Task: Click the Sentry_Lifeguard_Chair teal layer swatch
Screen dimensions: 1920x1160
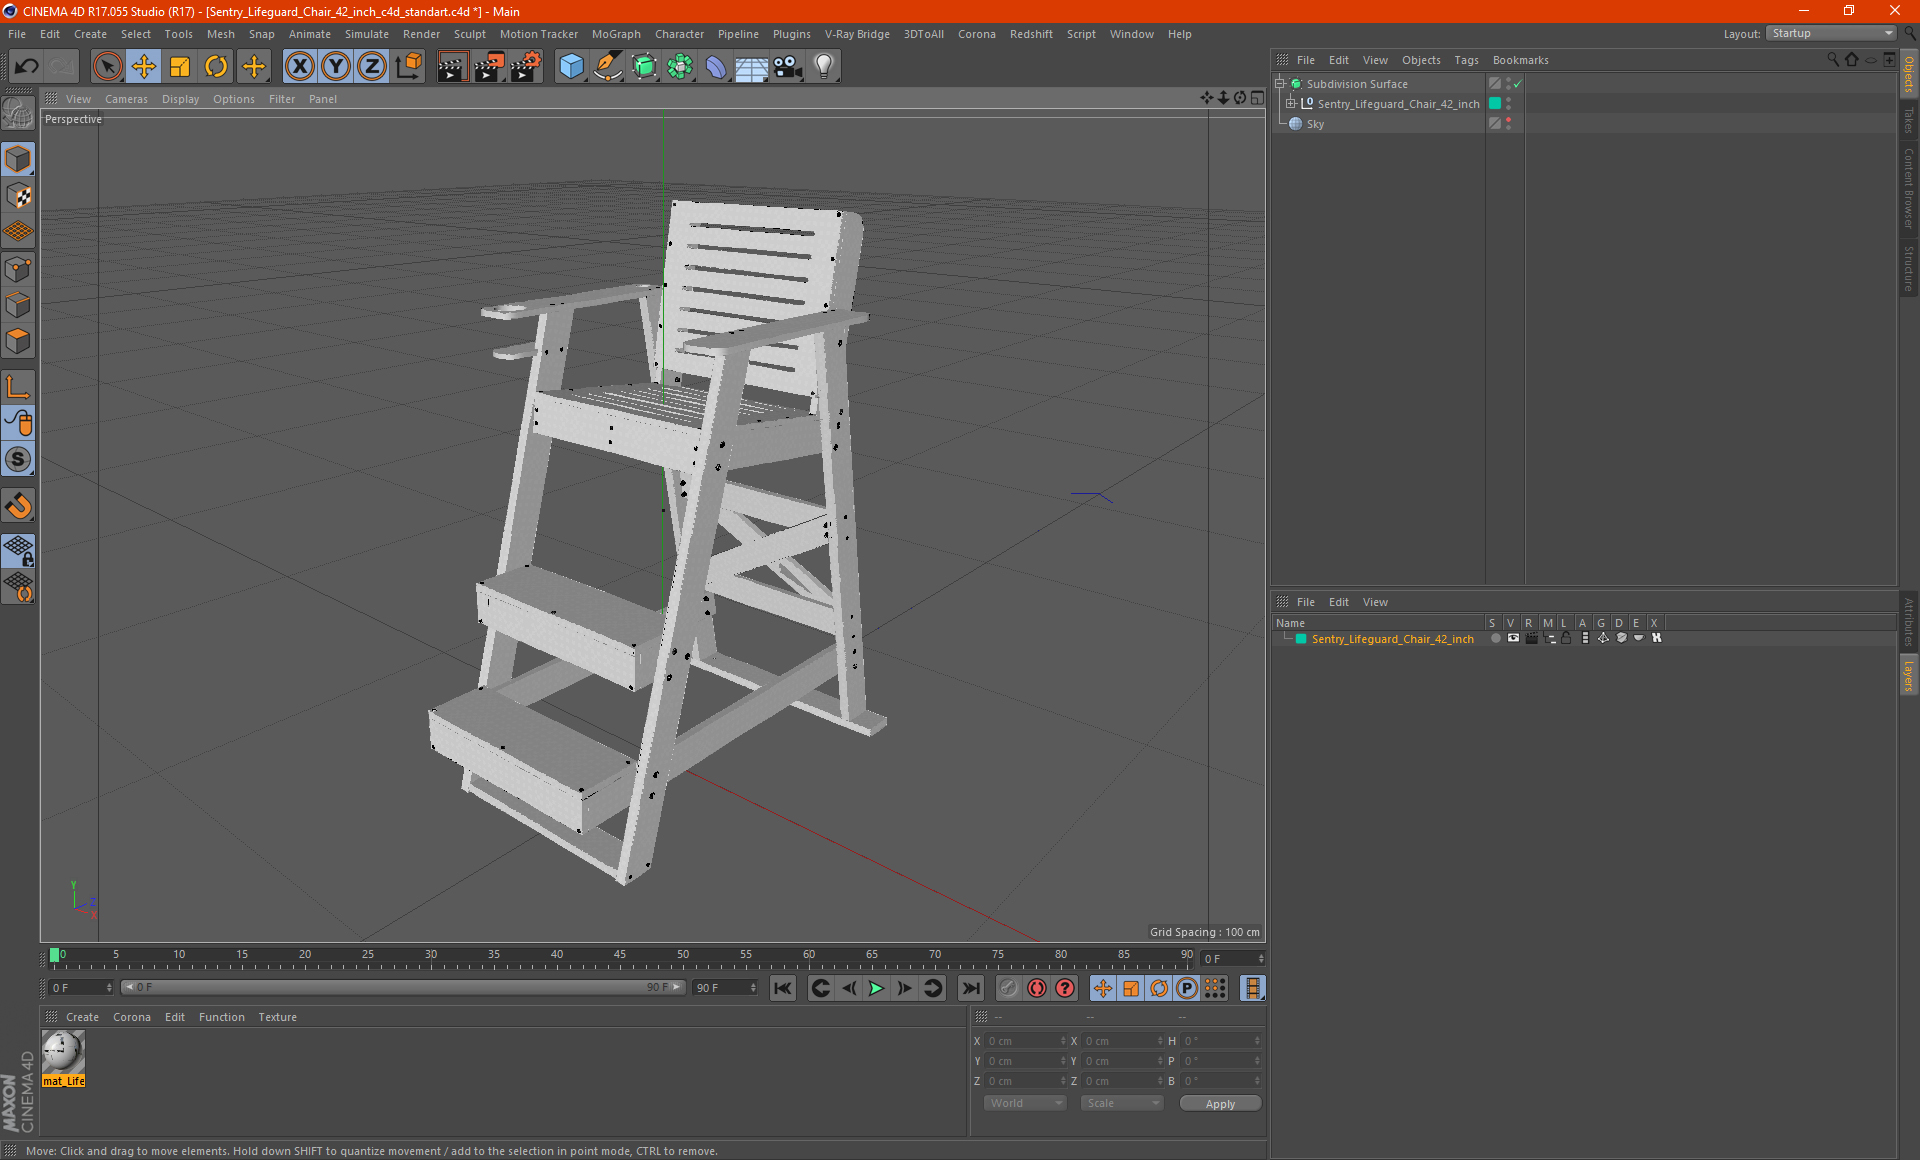Action: [x=1495, y=103]
